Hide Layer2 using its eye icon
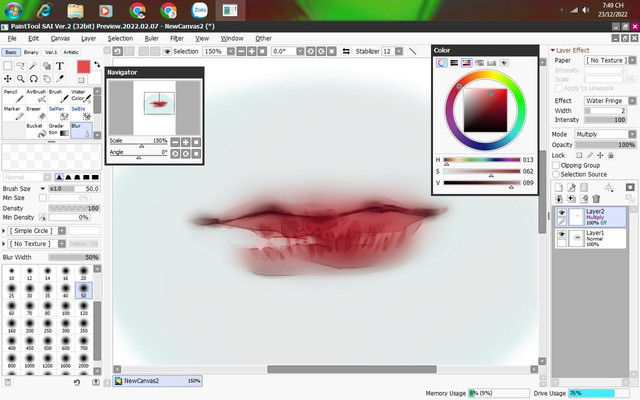640x400 pixels. pos(561,214)
